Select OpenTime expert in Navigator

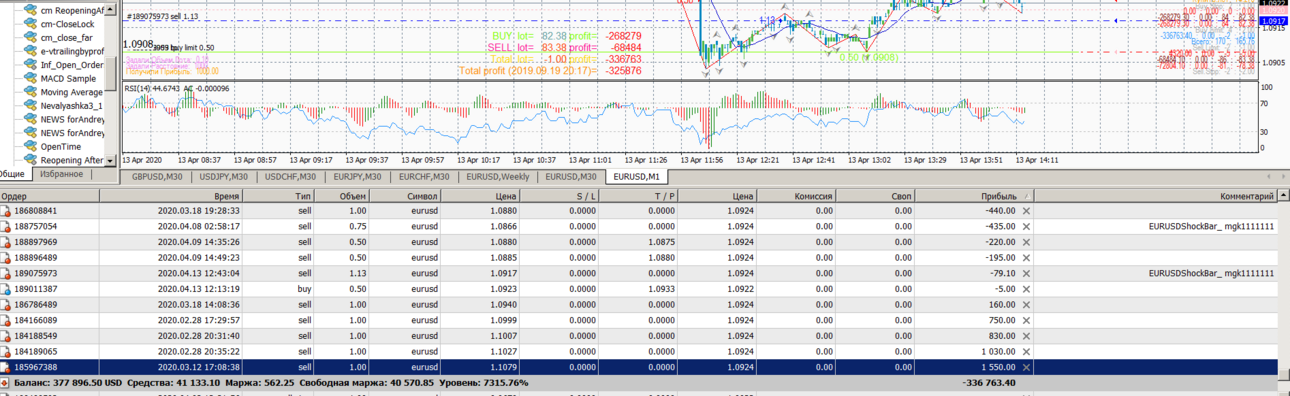point(60,147)
